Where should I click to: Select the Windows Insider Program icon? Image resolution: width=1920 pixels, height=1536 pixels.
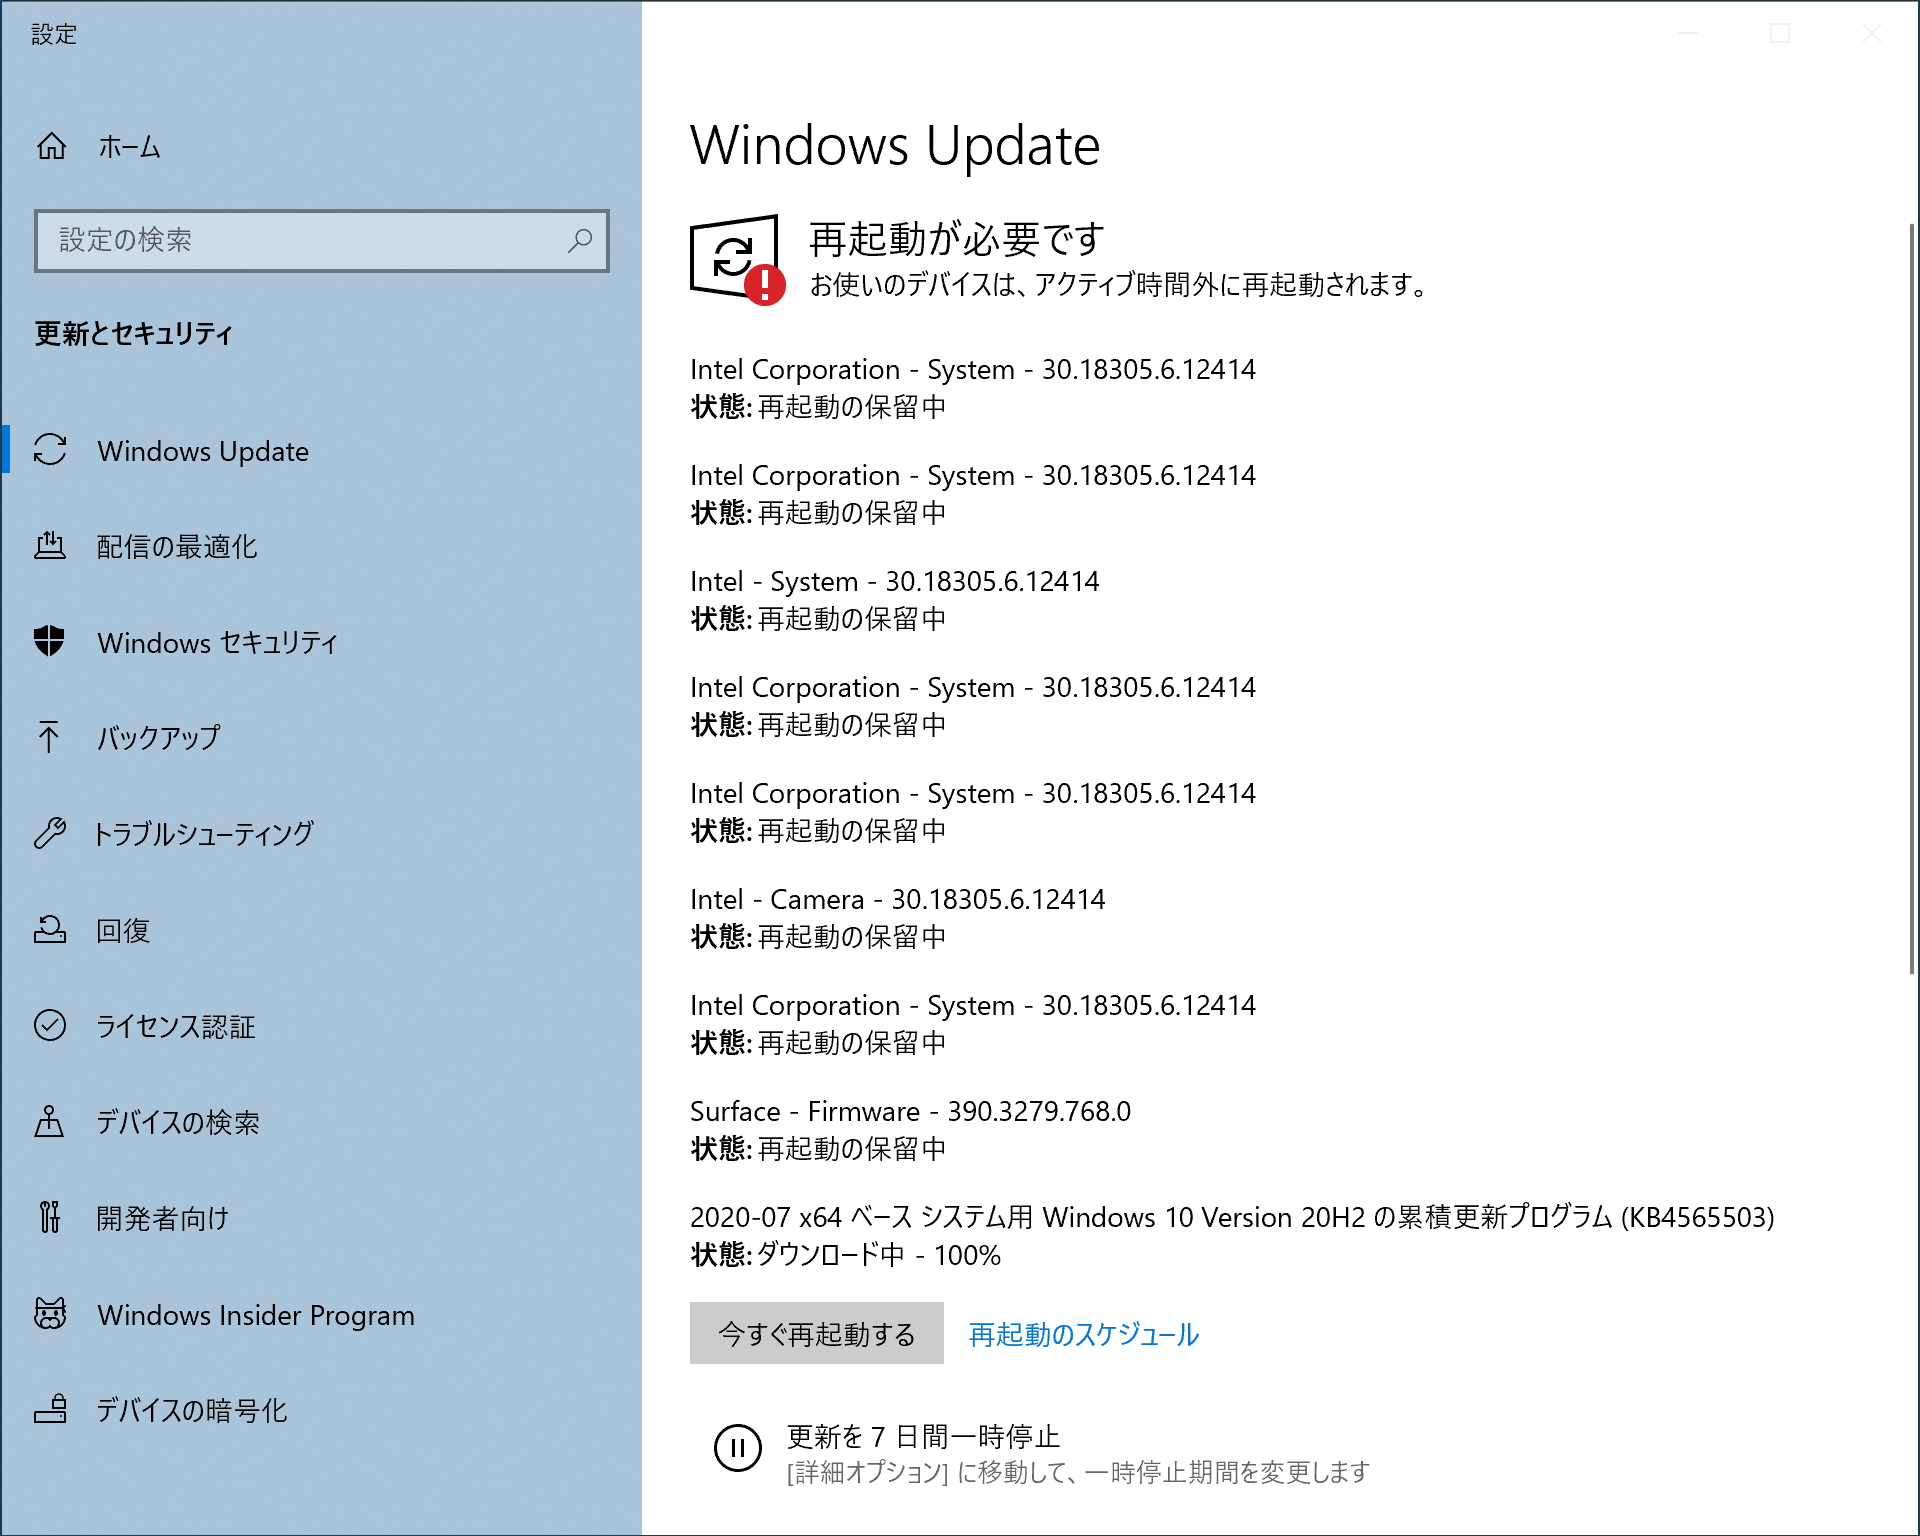coord(52,1314)
